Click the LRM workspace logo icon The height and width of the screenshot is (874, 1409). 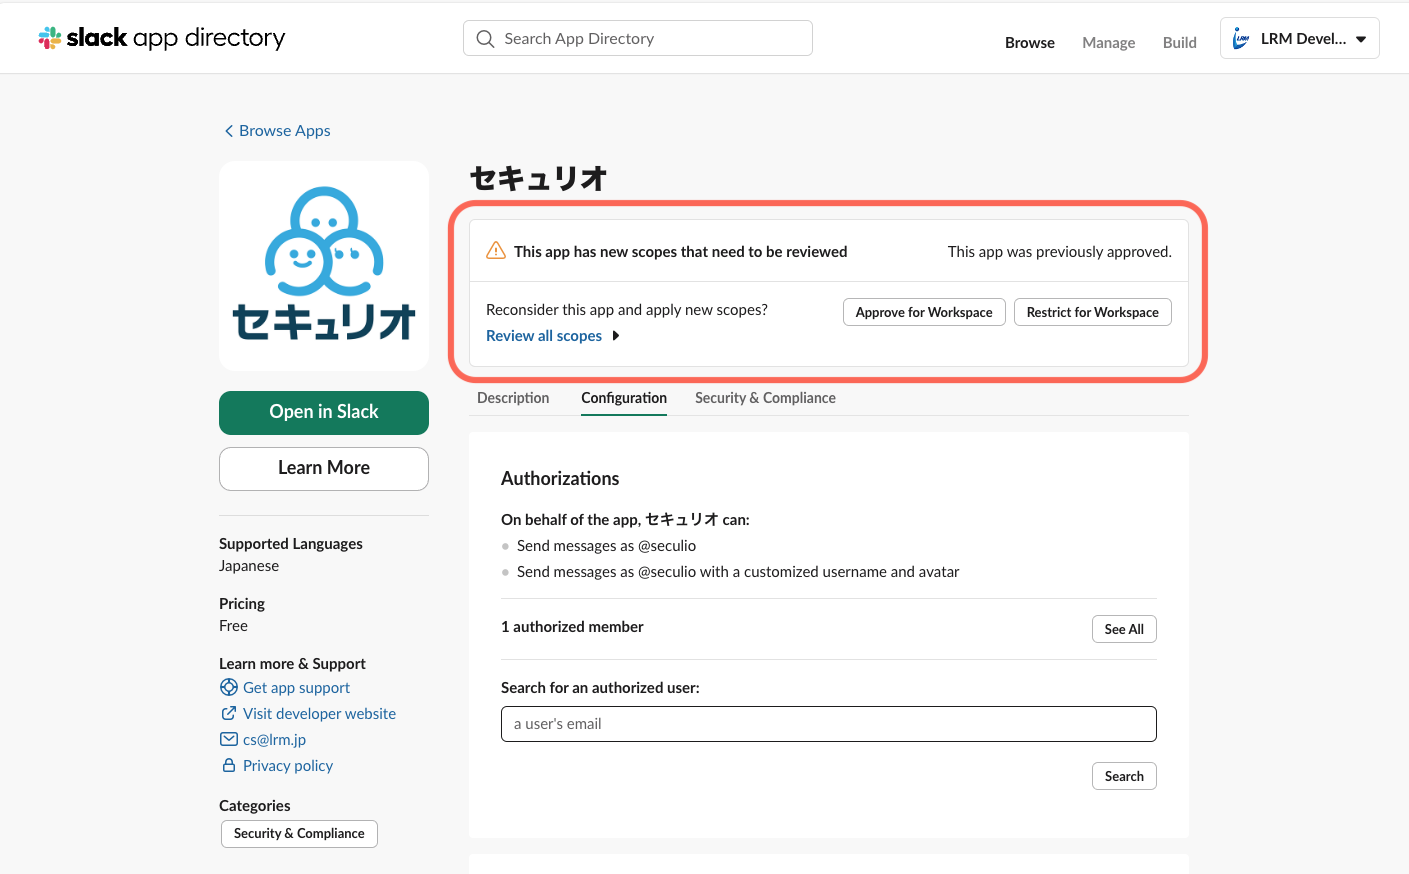1241,39
